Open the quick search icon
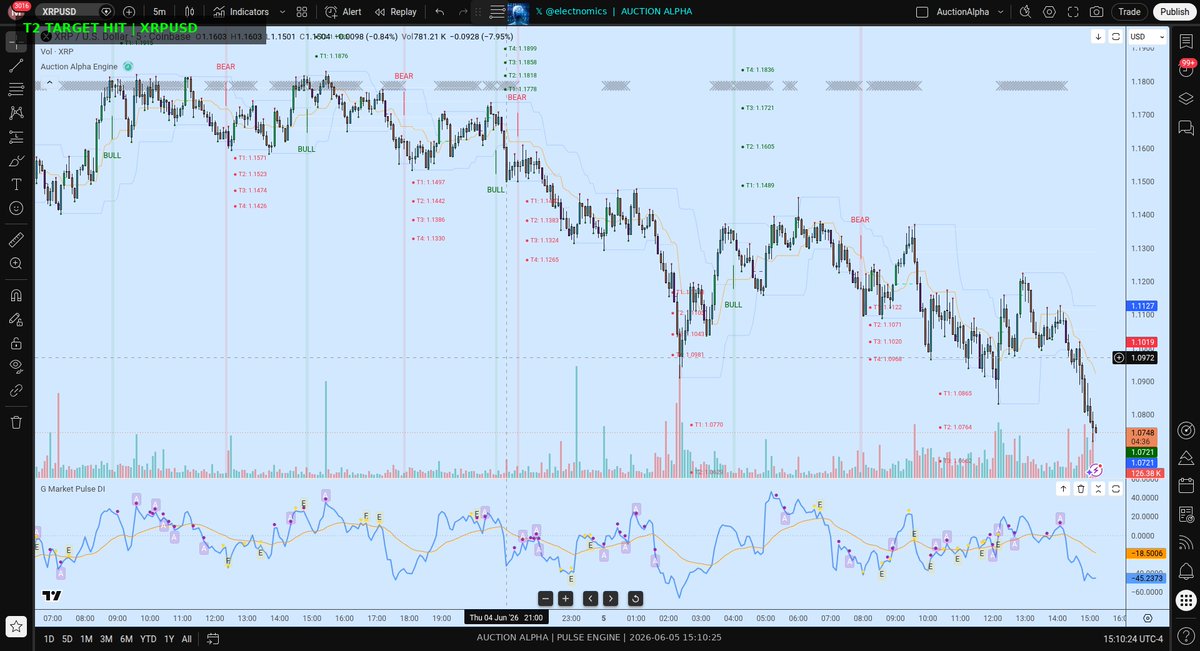 1023,12
